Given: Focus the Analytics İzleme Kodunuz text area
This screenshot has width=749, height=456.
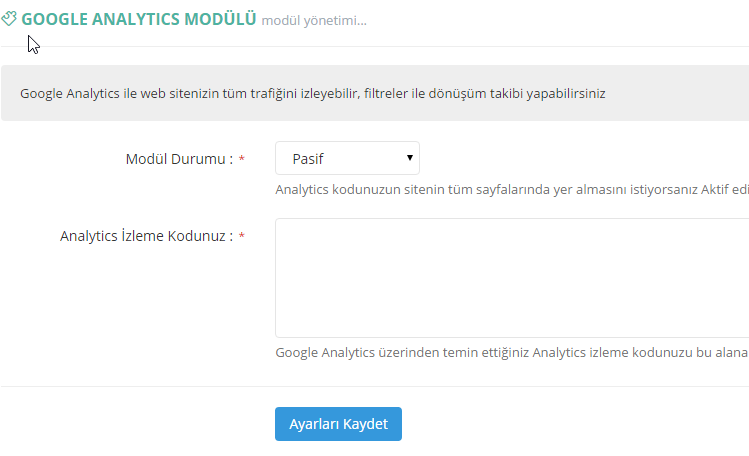Looking at the screenshot, I should pos(511,278).
